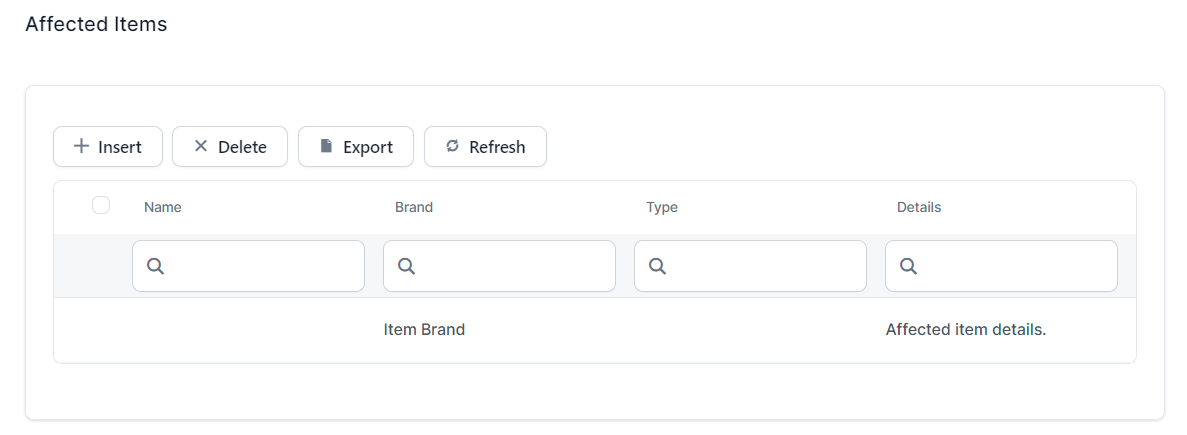This screenshot has width=1187, height=435.
Task: Tick the select-all checkbox in table header
Action: coord(101,205)
